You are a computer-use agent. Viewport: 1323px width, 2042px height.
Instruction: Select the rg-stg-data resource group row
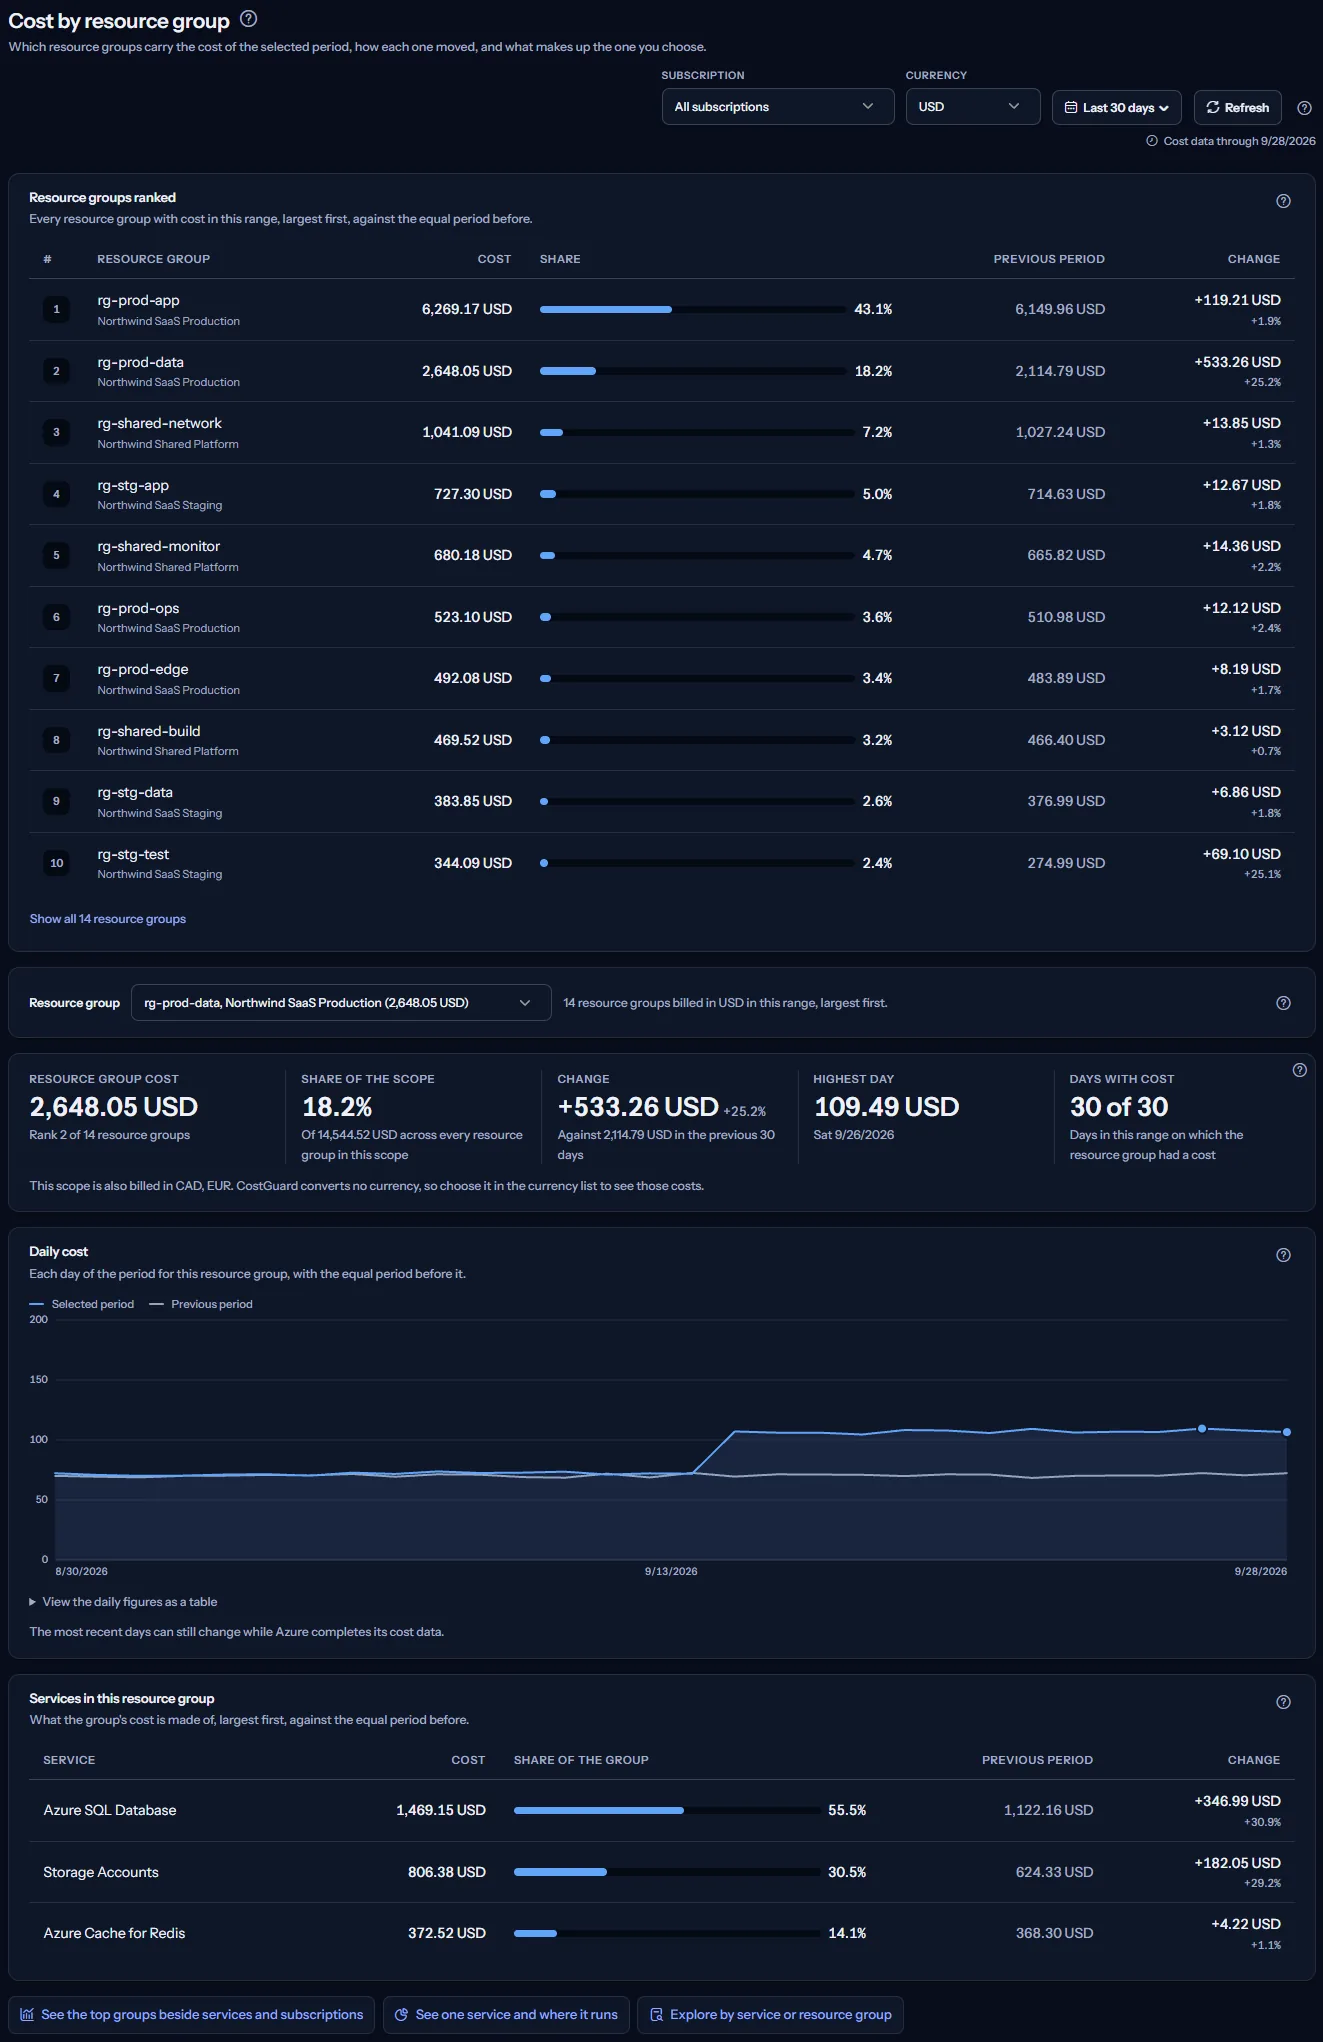(662, 802)
